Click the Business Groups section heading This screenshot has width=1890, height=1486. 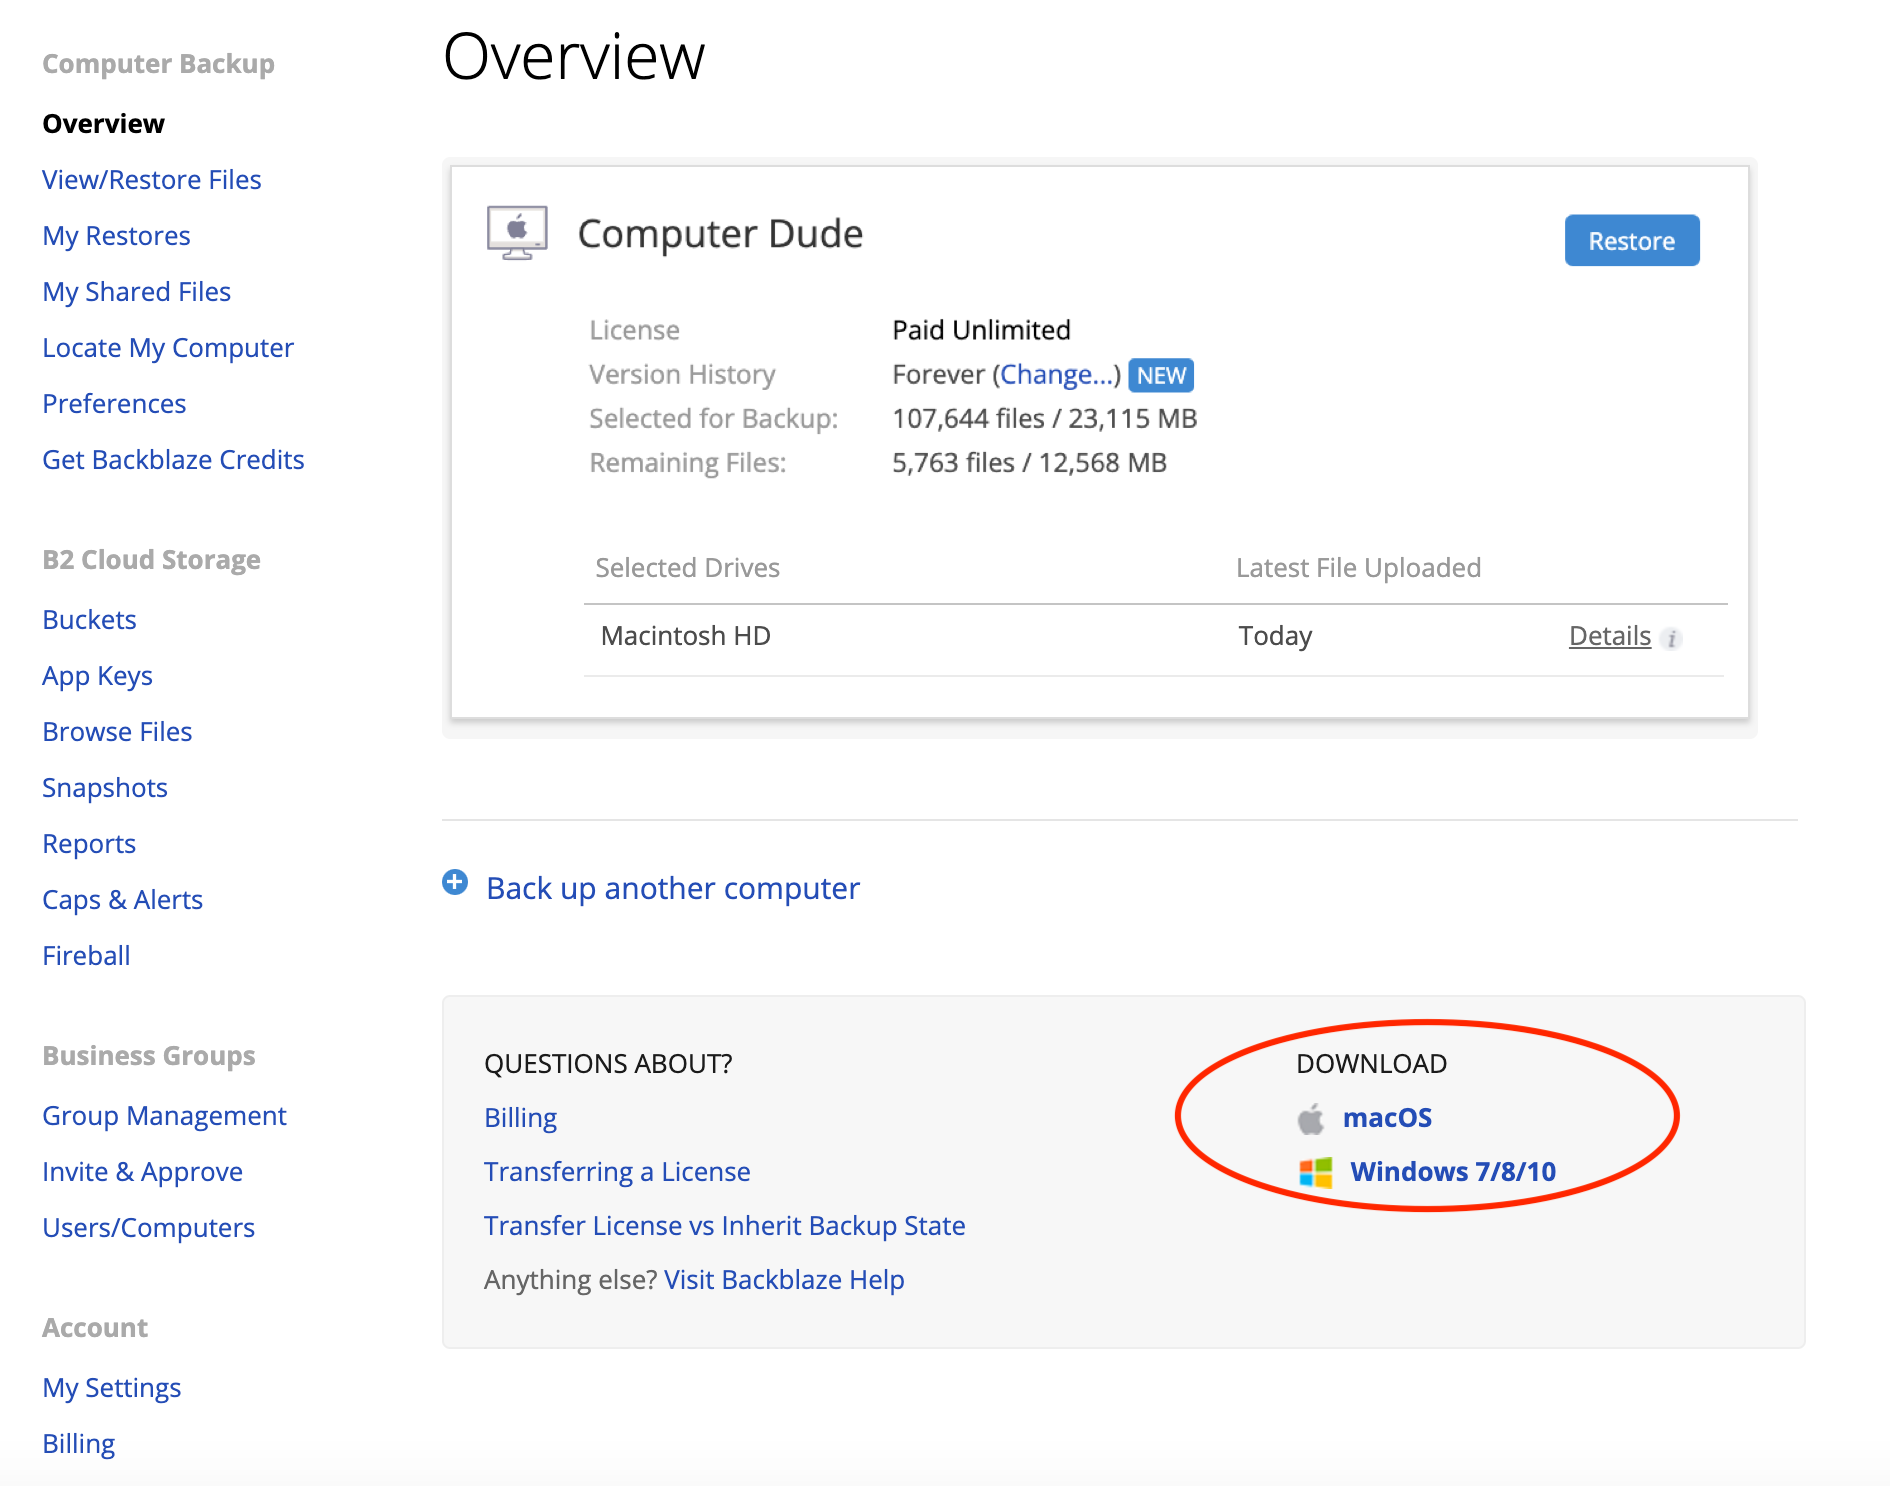(x=148, y=1056)
